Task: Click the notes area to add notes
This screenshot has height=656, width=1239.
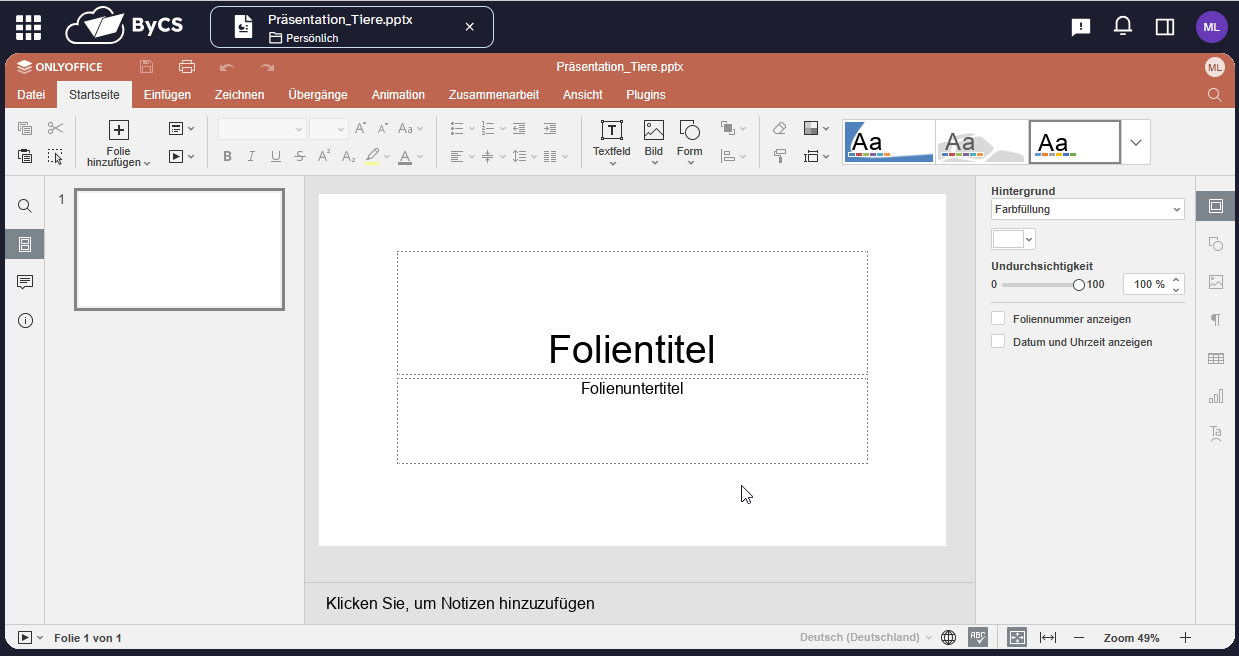Action: [460, 603]
